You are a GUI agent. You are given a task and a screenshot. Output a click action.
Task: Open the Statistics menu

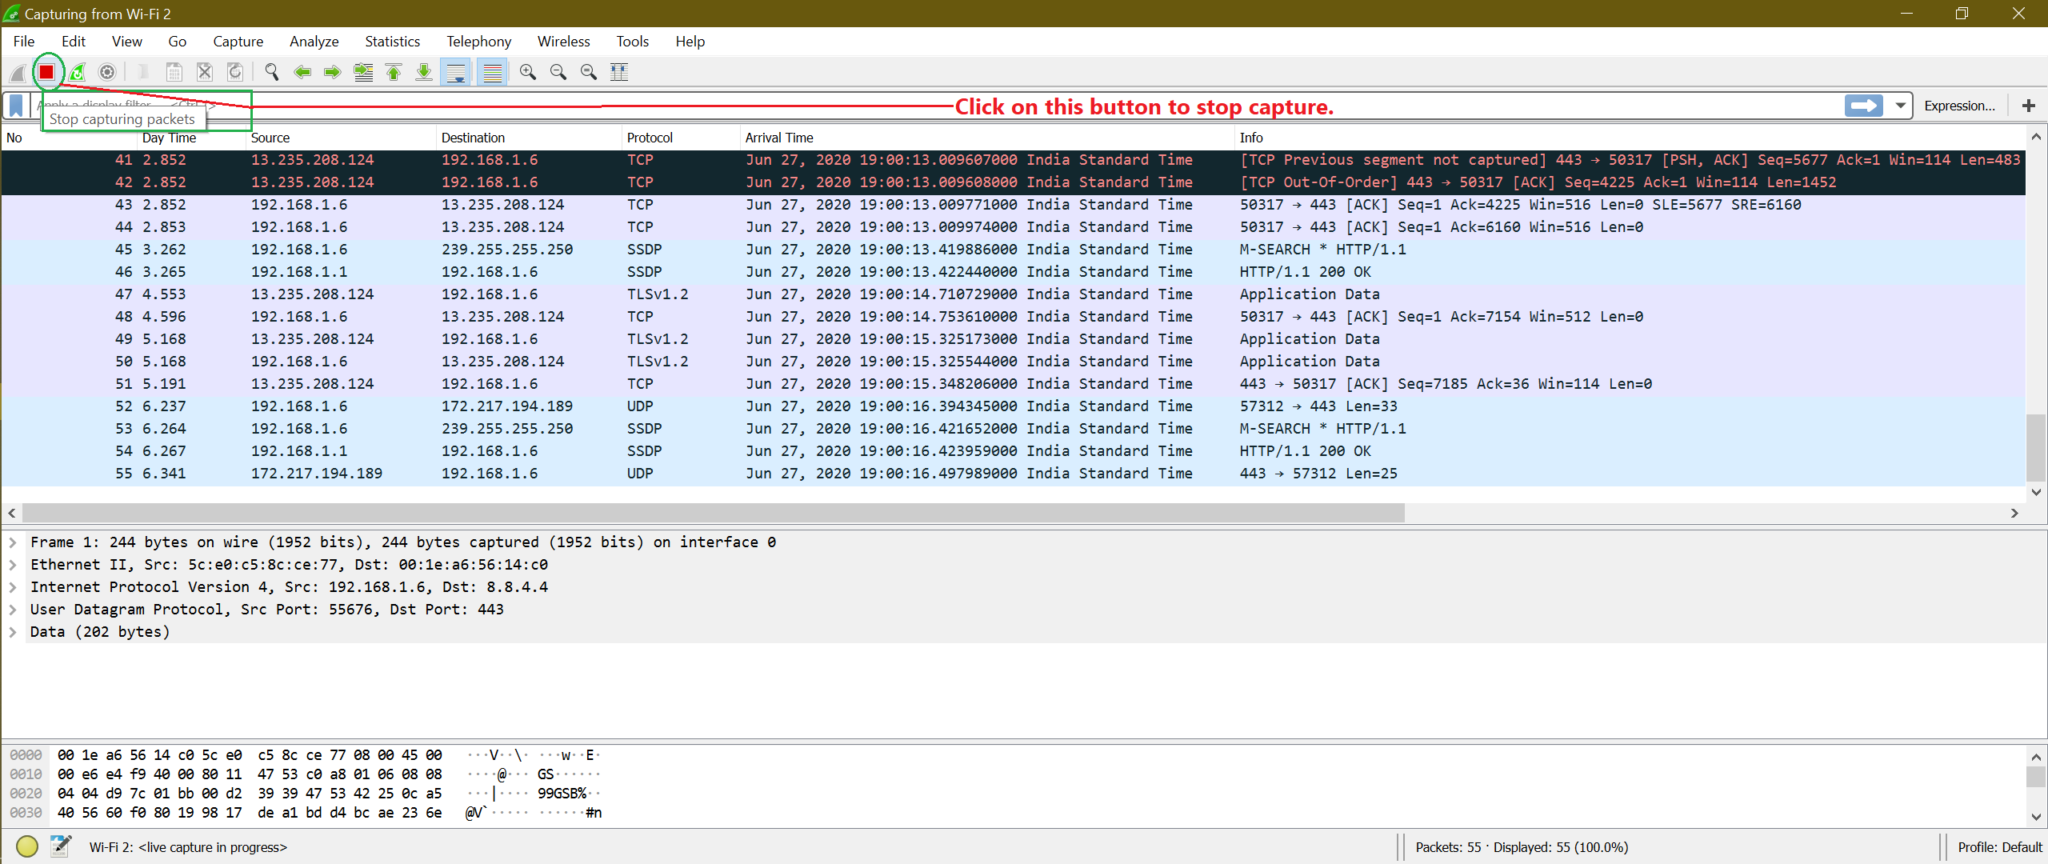[x=392, y=41]
